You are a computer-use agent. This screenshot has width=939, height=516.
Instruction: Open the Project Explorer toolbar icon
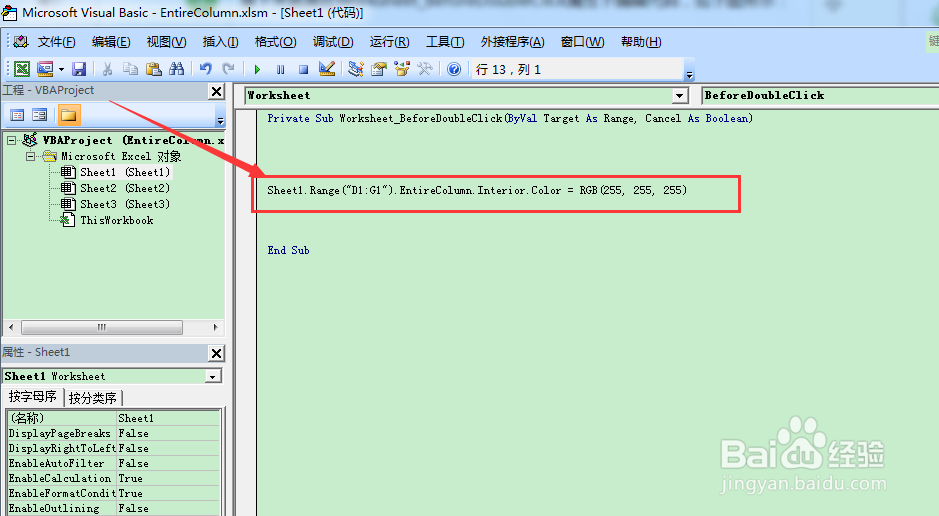[x=356, y=69]
